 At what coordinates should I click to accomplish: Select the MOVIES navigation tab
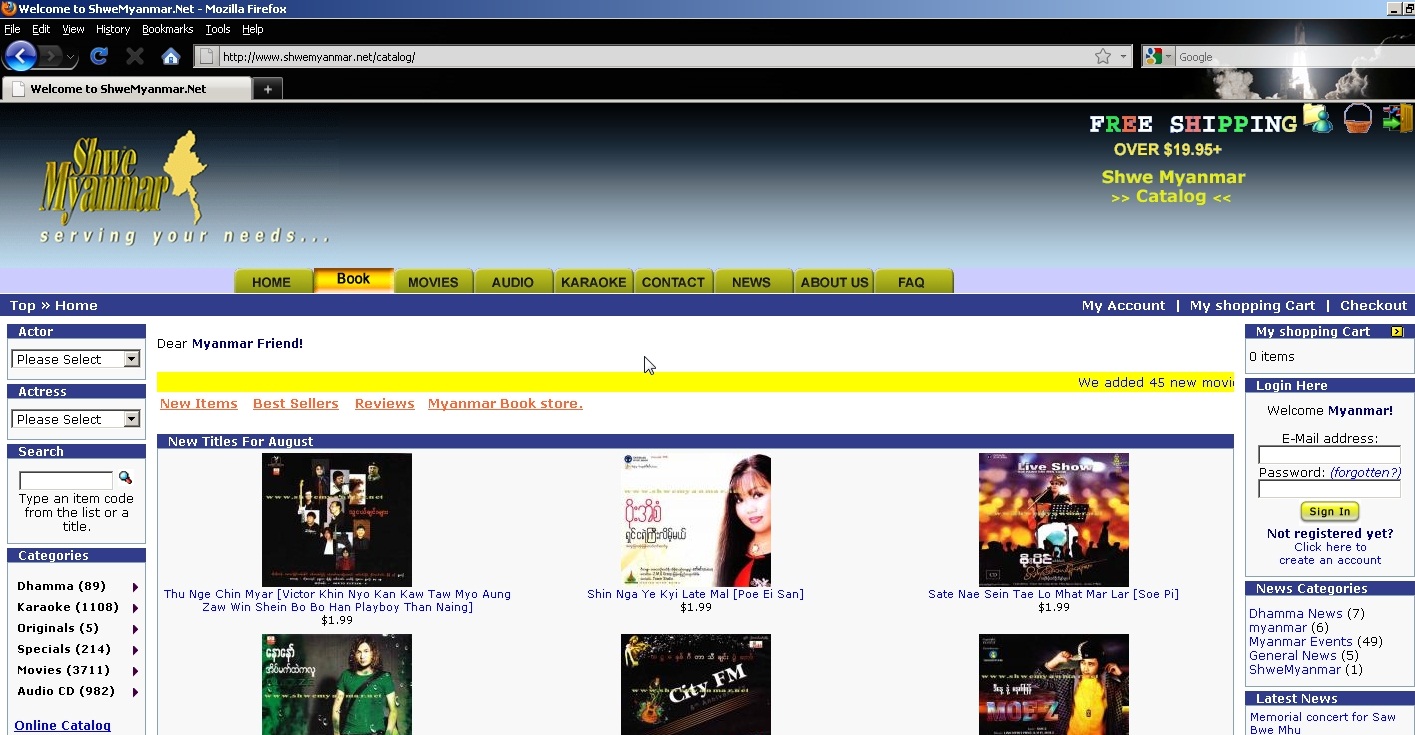[433, 282]
